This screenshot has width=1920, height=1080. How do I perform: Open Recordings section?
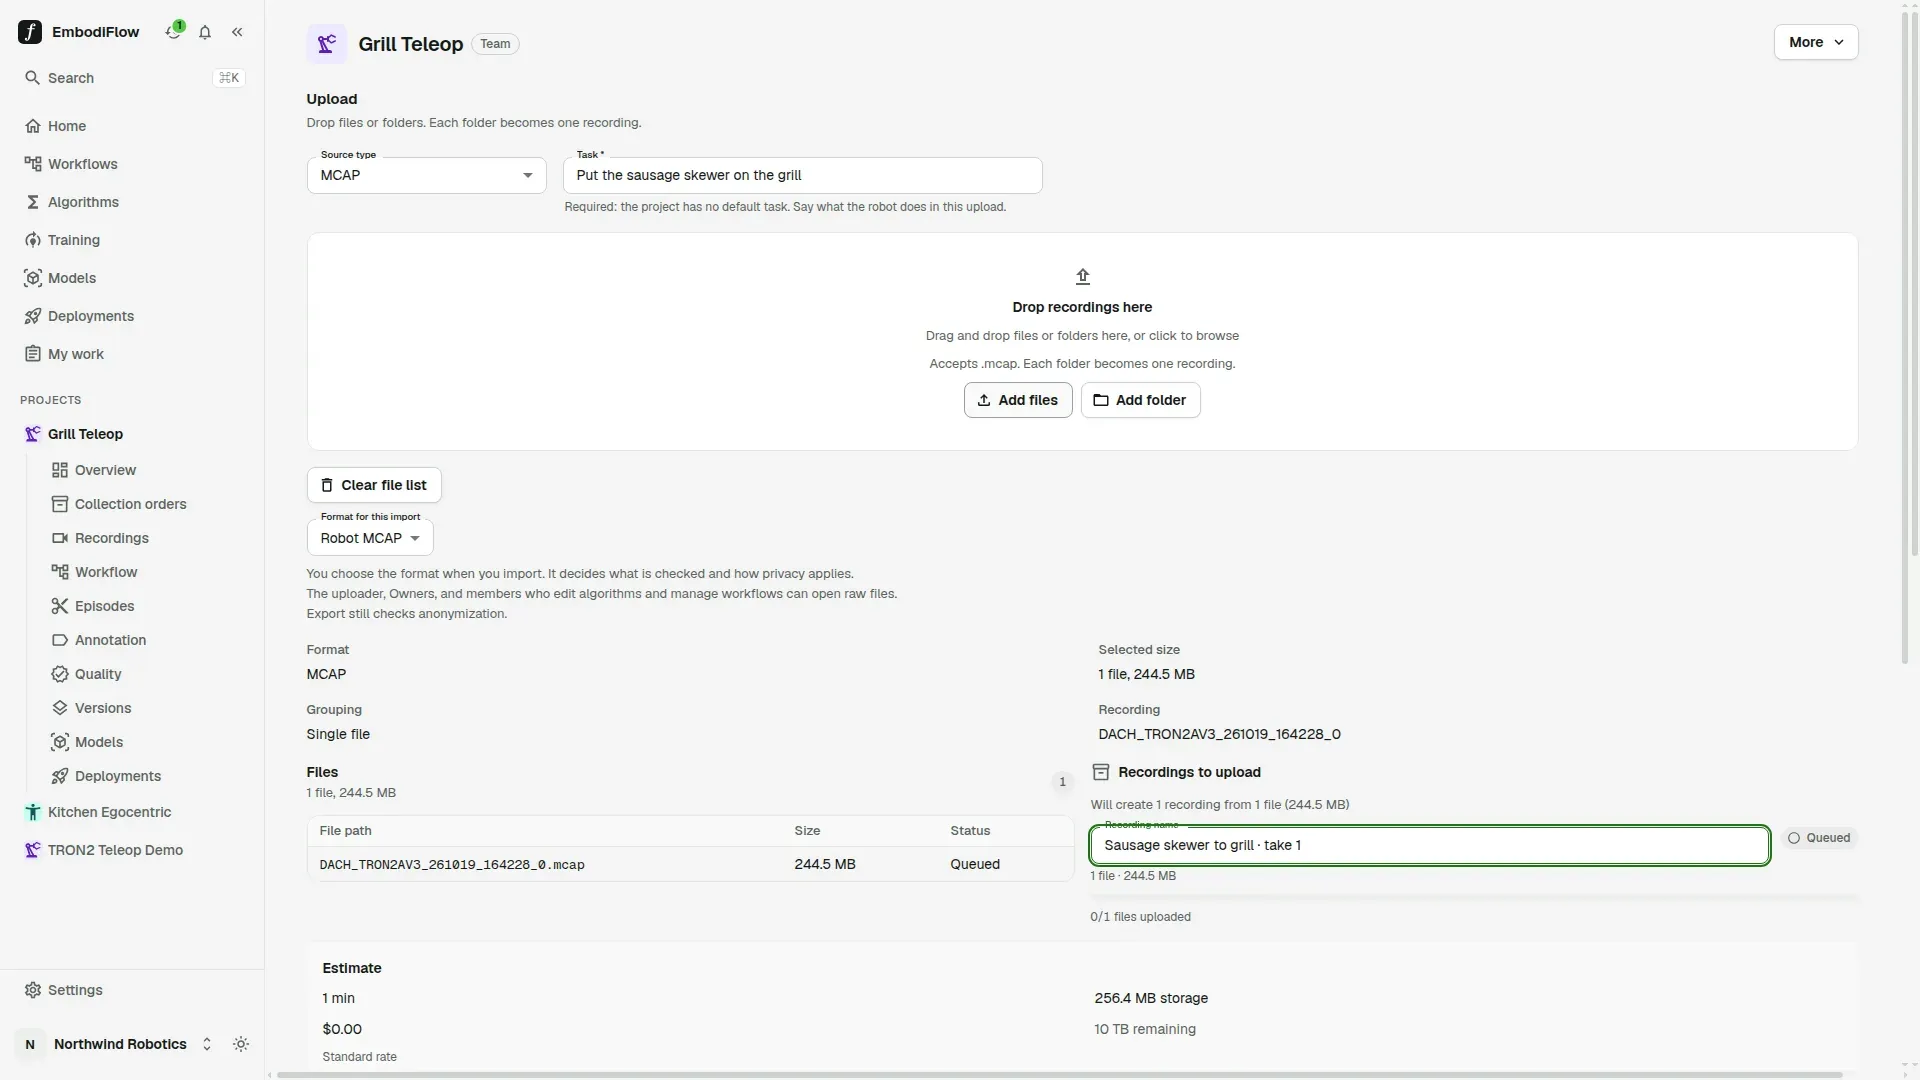[x=146, y=538]
